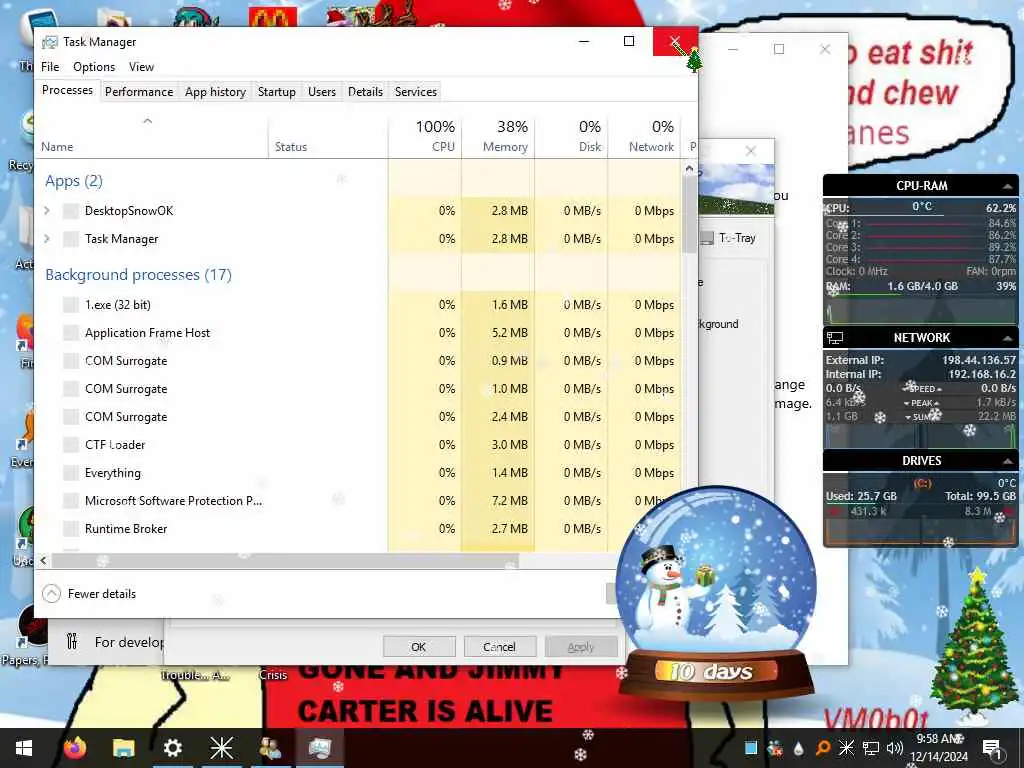Screen dimensions: 1024x768
Task: Open the Startup tab
Action: click(x=277, y=91)
